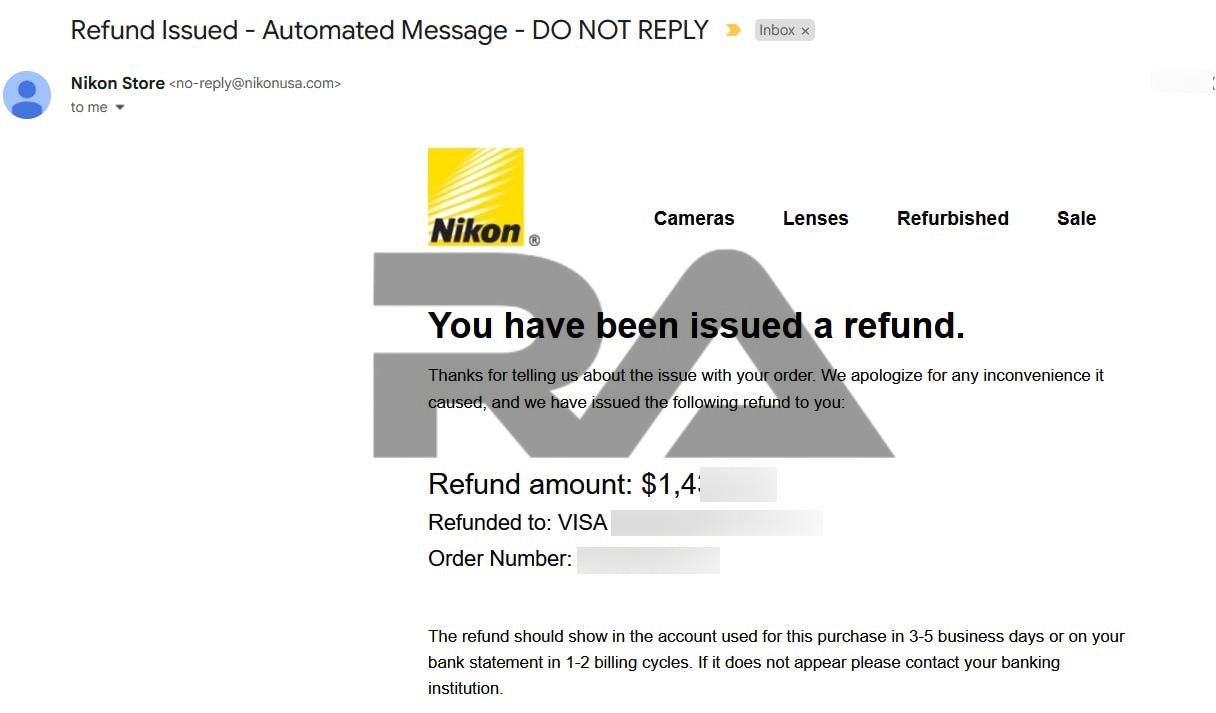Image resolution: width=1216 pixels, height=713 pixels.
Task: Click the paragraph about 3-5 business days
Action: point(776,662)
